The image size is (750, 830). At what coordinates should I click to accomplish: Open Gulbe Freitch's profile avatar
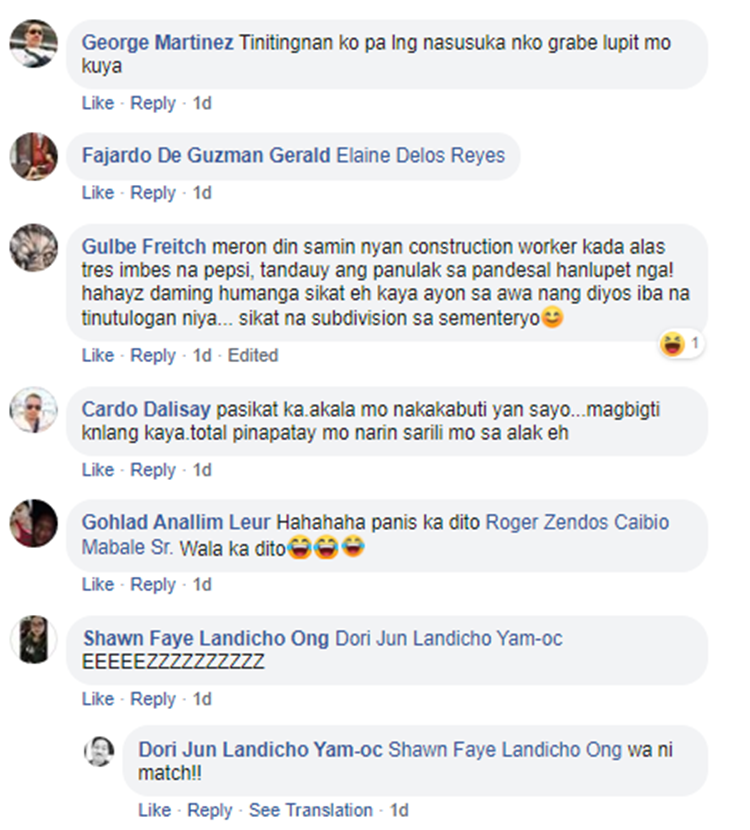pyautogui.click(x=33, y=248)
